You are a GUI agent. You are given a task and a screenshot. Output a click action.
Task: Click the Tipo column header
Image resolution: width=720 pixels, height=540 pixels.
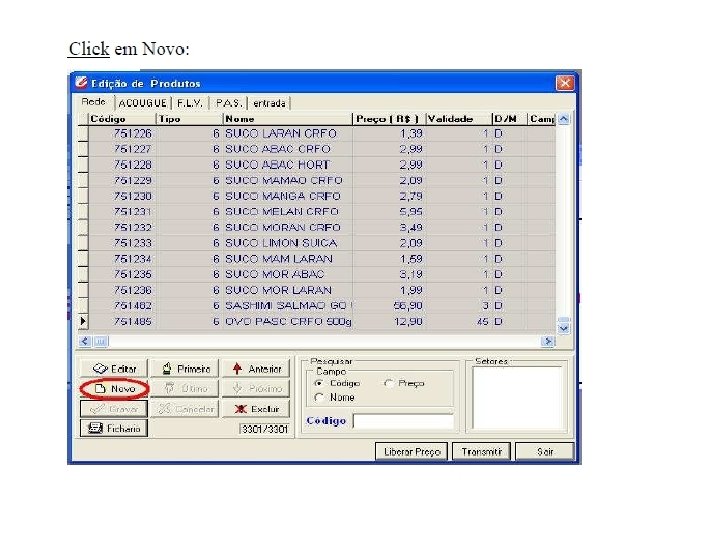tap(190, 119)
